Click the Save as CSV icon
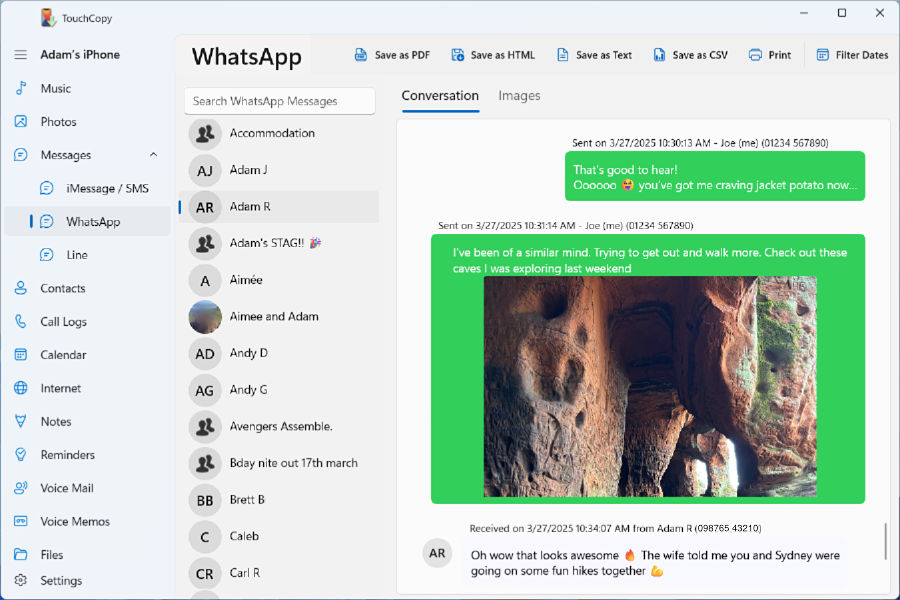 pos(659,55)
